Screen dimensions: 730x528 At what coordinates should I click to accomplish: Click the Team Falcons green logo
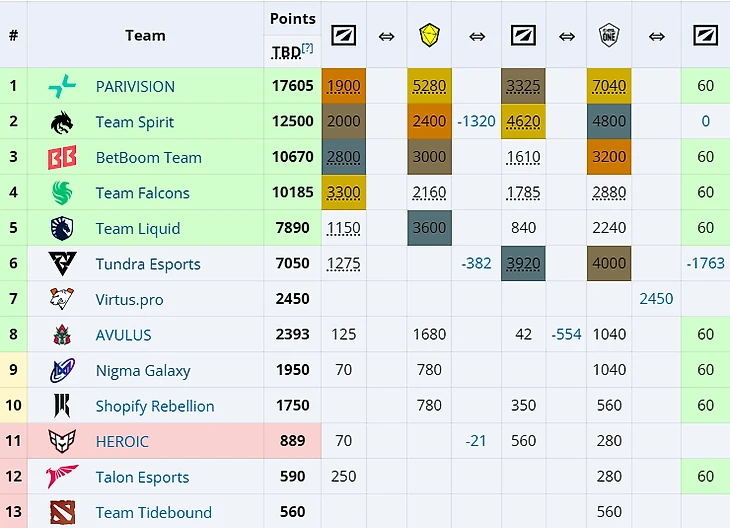(62, 193)
